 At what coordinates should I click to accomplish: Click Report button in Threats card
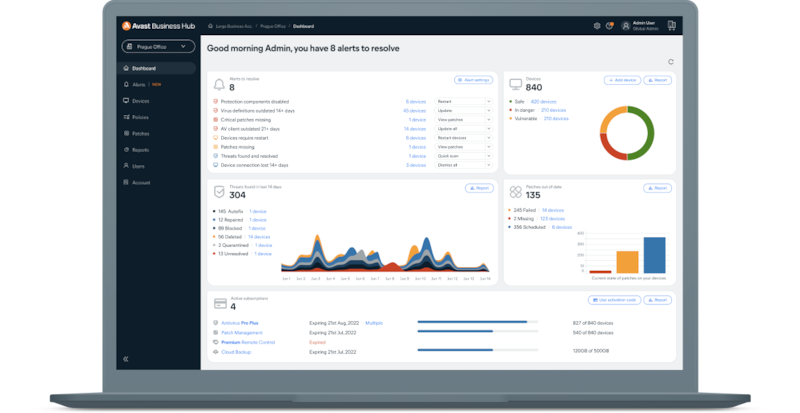479,188
